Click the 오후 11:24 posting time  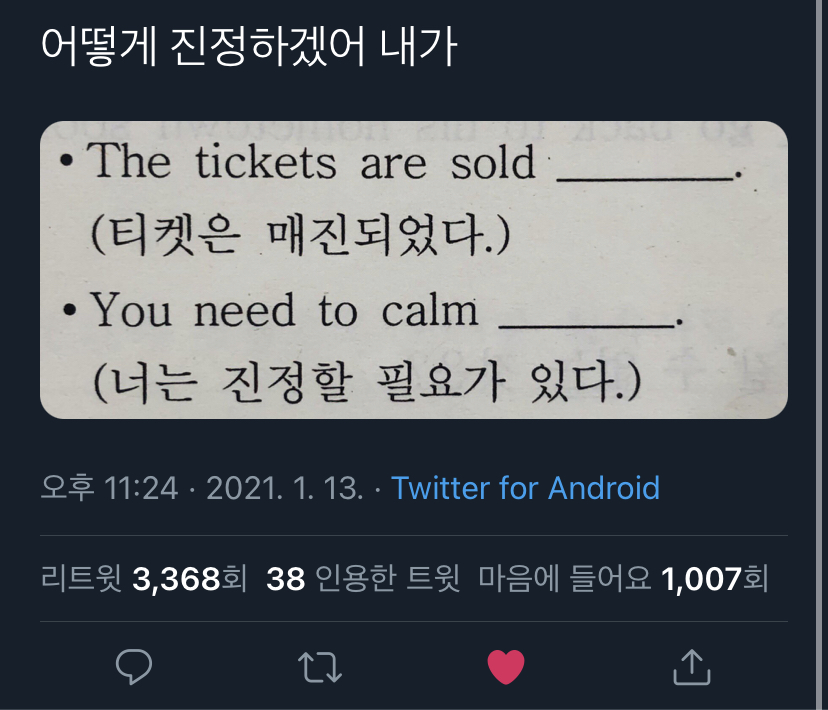[109, 488]
